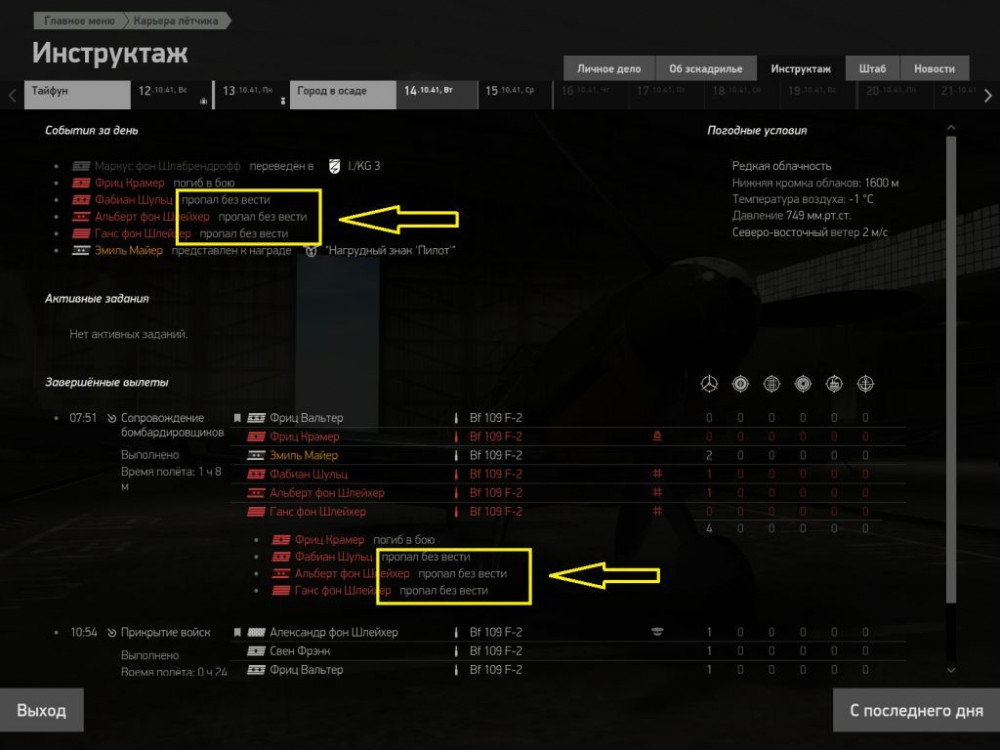Click Эмиль Майер rank insignia in events list
Viewport: 1000px width, 750px height.
(80, 251)
